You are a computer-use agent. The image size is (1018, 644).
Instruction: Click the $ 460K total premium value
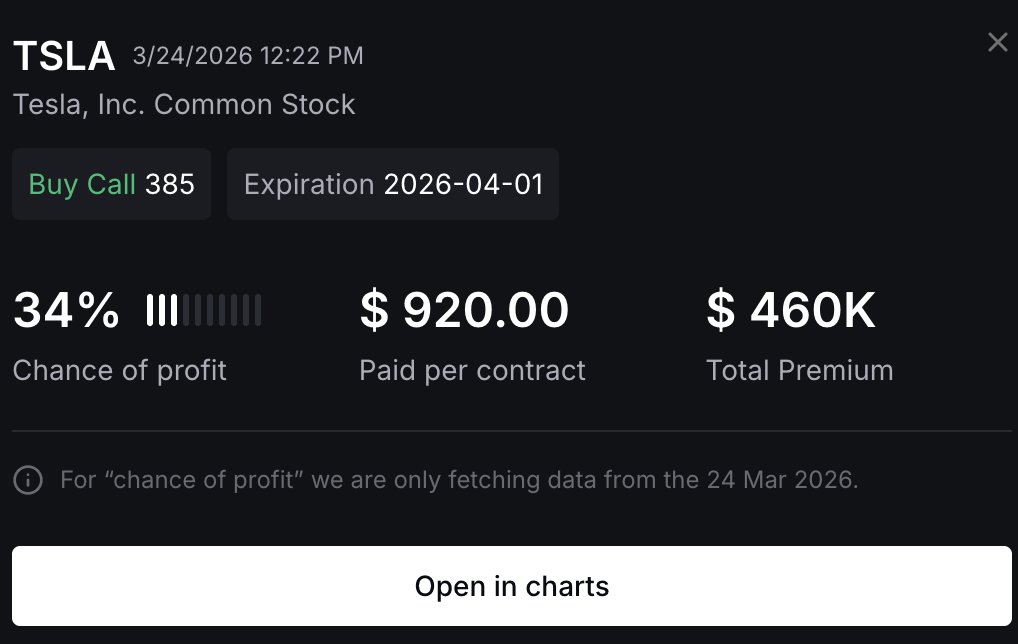tap(790, 310)
